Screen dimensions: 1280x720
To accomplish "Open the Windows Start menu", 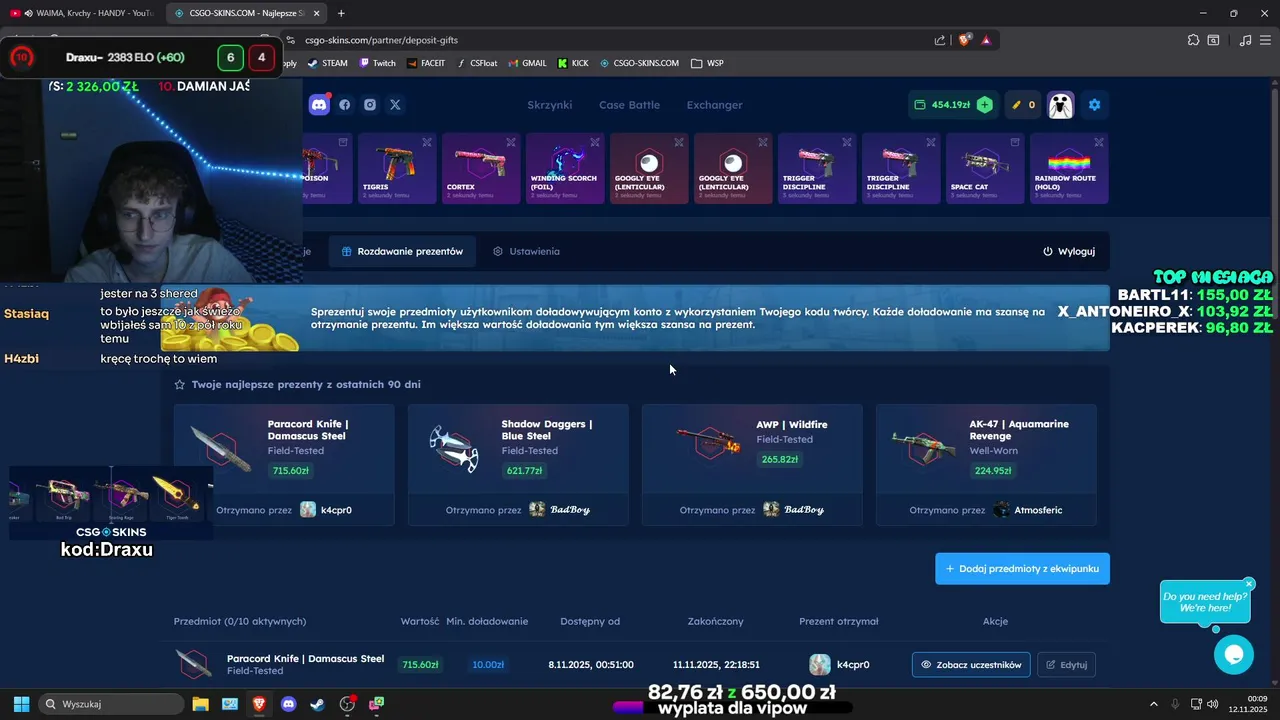I will click(21, 704).
